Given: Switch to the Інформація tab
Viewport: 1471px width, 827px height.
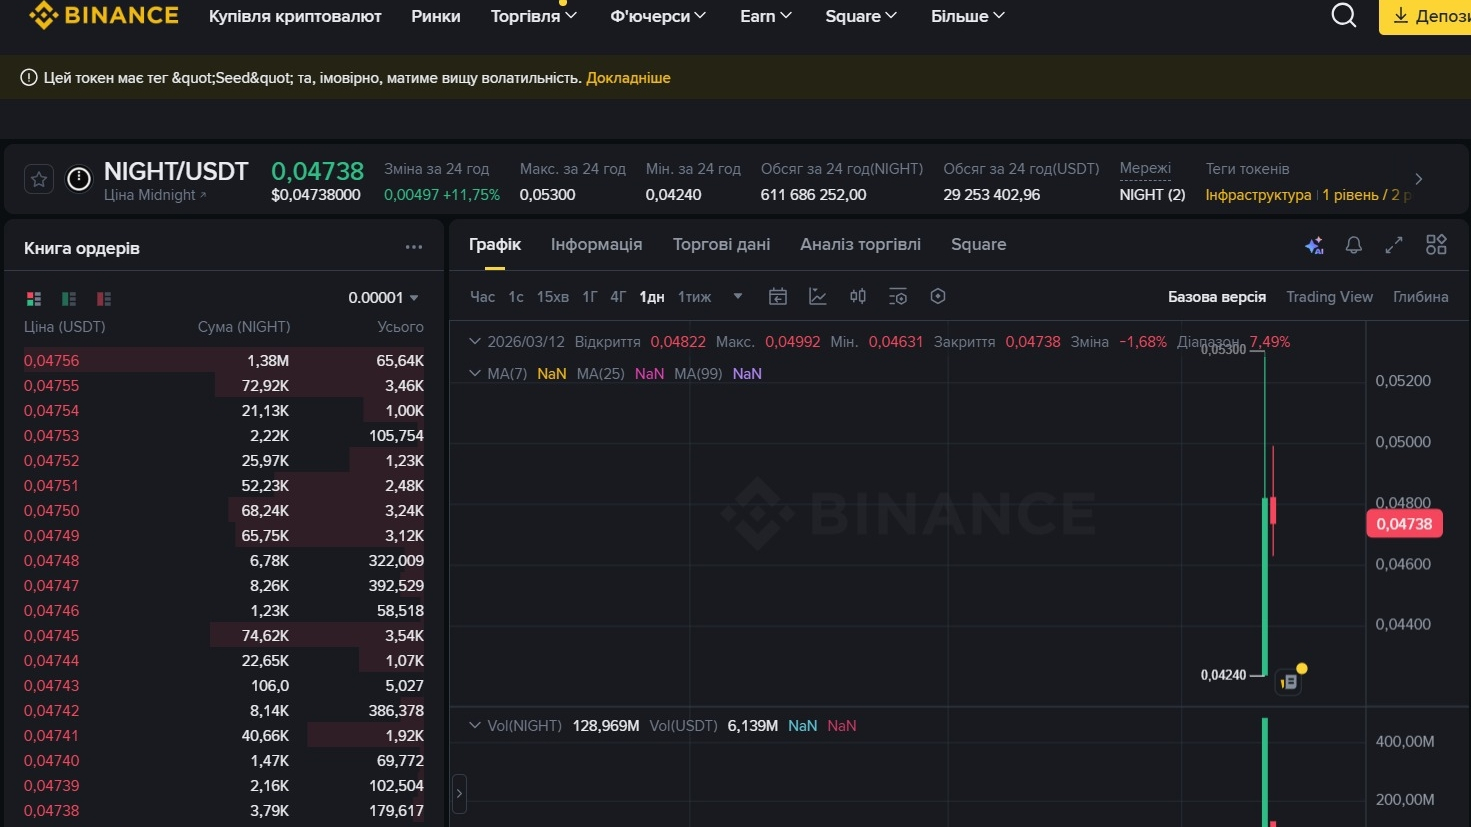Looking at the screenshot, I should (596, 245).
